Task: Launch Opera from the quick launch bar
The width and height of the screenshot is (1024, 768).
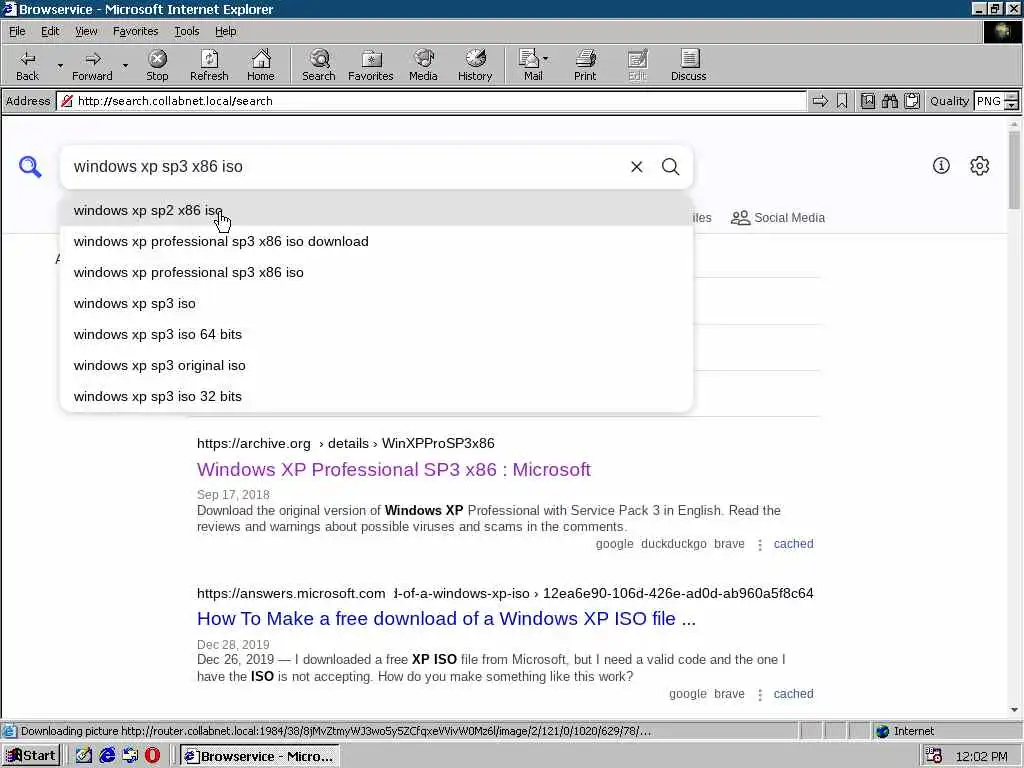Action: click(x=152, y=756)
